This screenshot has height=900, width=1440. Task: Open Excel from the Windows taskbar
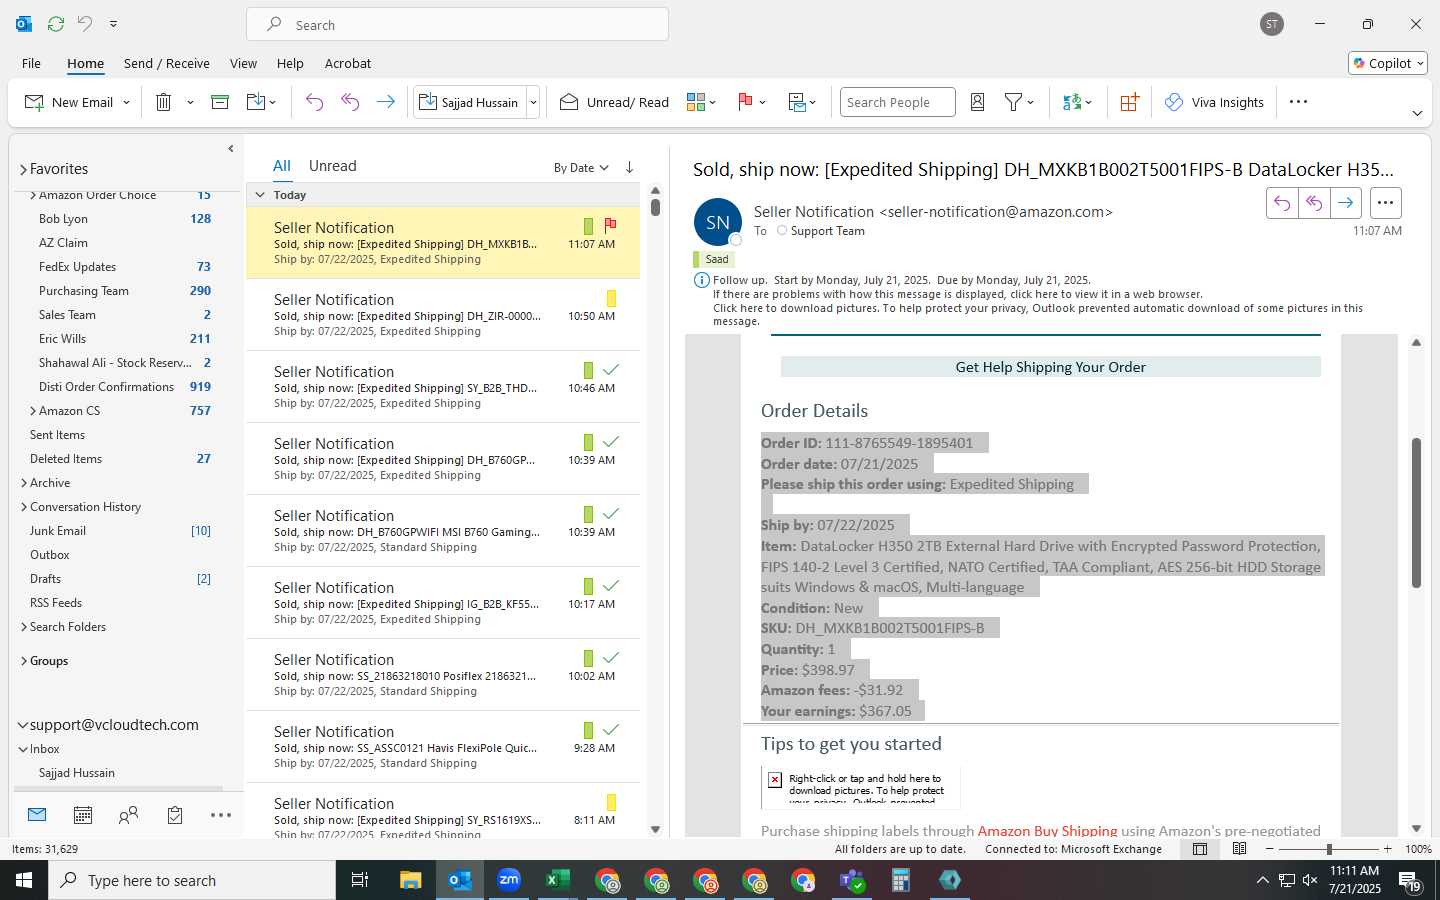[x=558, y=880]
